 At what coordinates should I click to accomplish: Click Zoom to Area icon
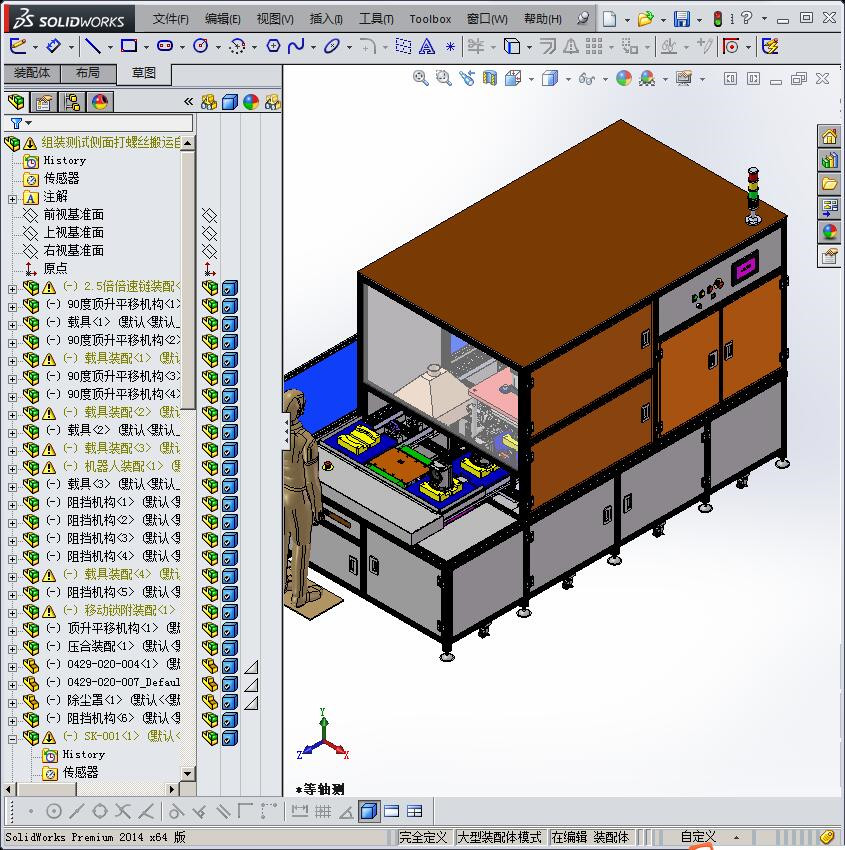click(444, 79)
